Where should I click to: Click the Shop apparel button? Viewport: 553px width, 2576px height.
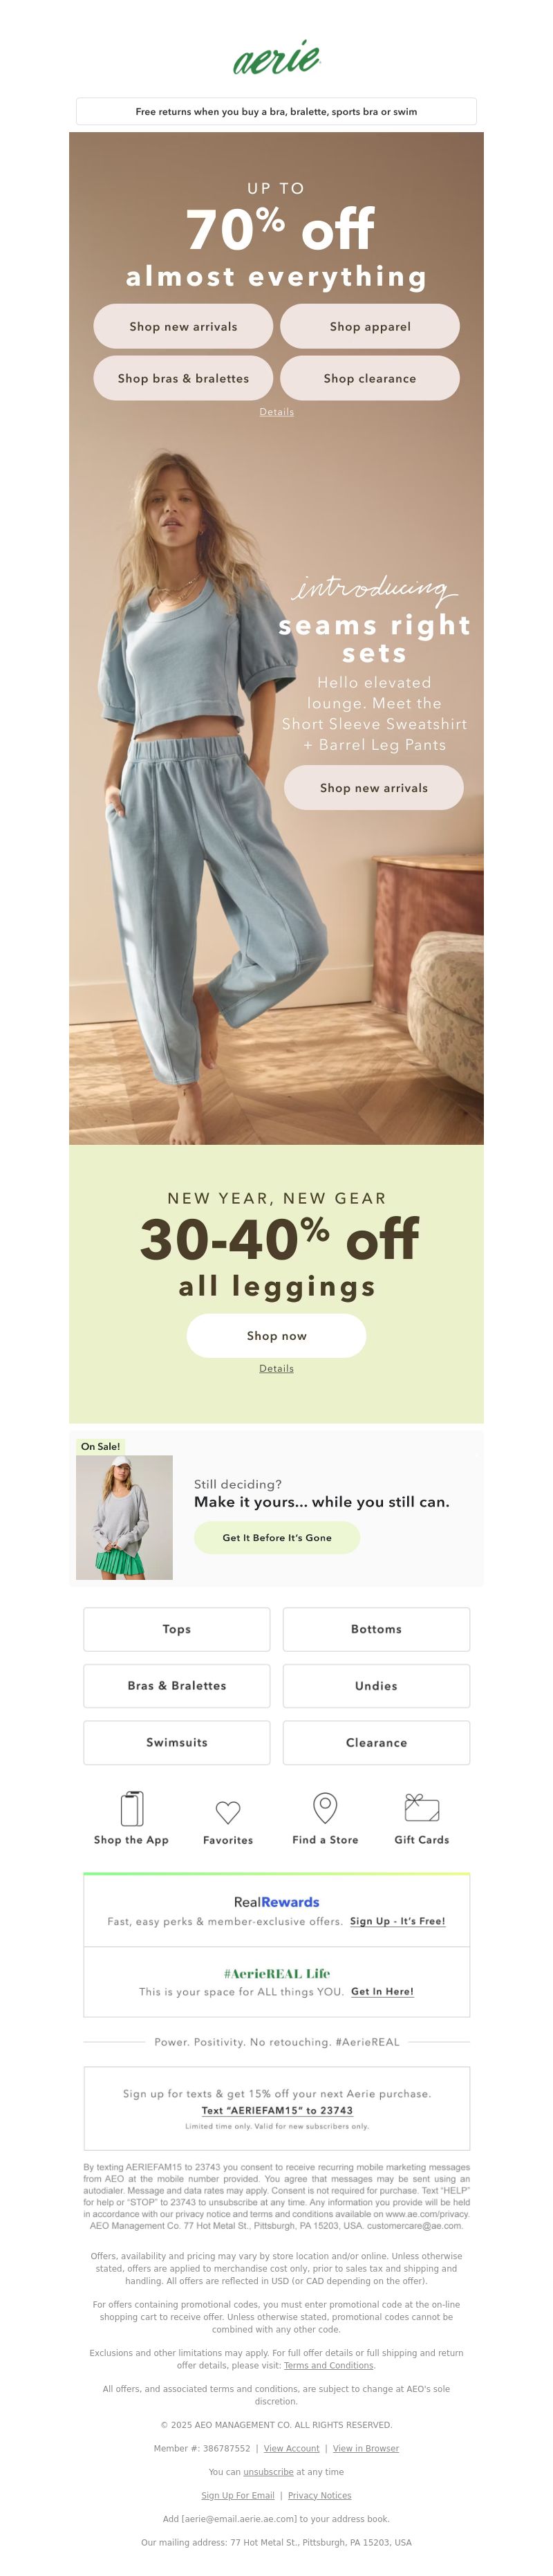coord(370,326)
